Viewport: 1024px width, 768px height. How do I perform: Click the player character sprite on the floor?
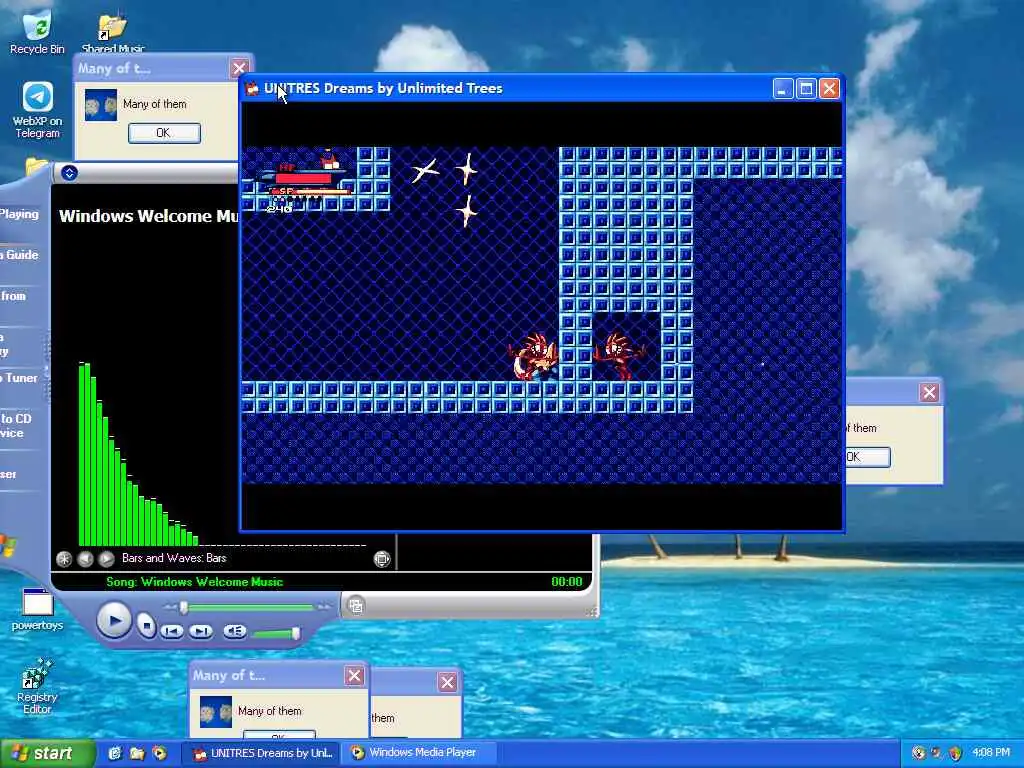(x=534, y=357)
